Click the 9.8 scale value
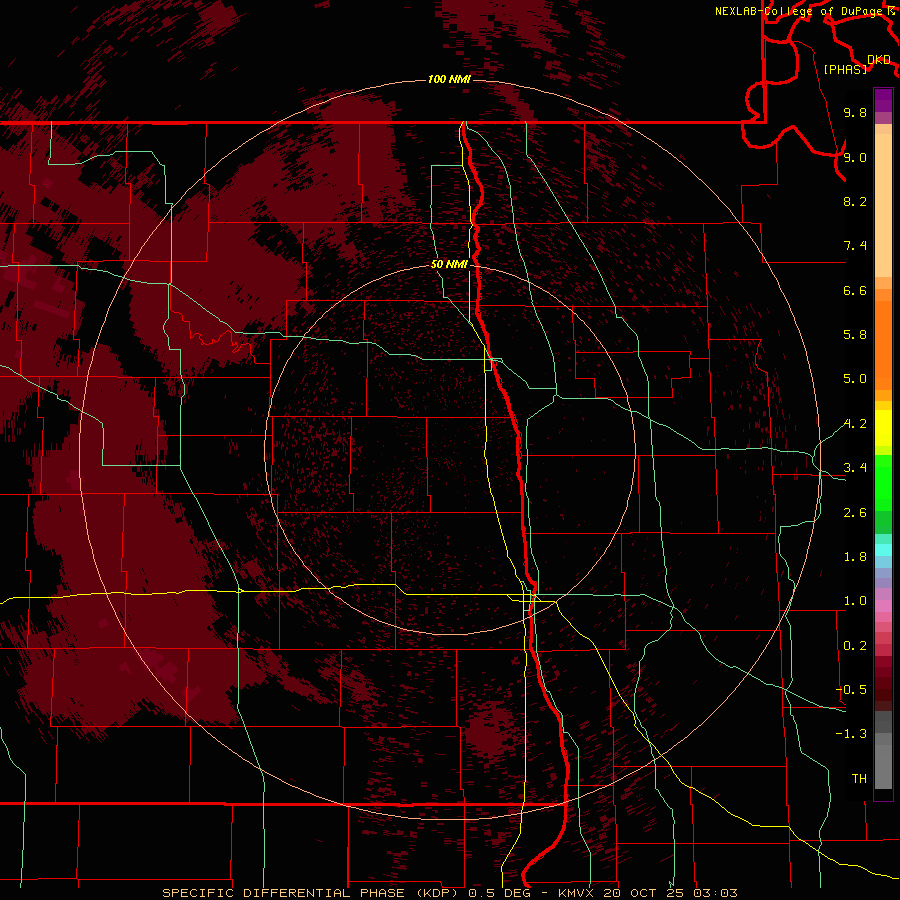The height and width of the screenshot is (900, 900). click(855, 112)
